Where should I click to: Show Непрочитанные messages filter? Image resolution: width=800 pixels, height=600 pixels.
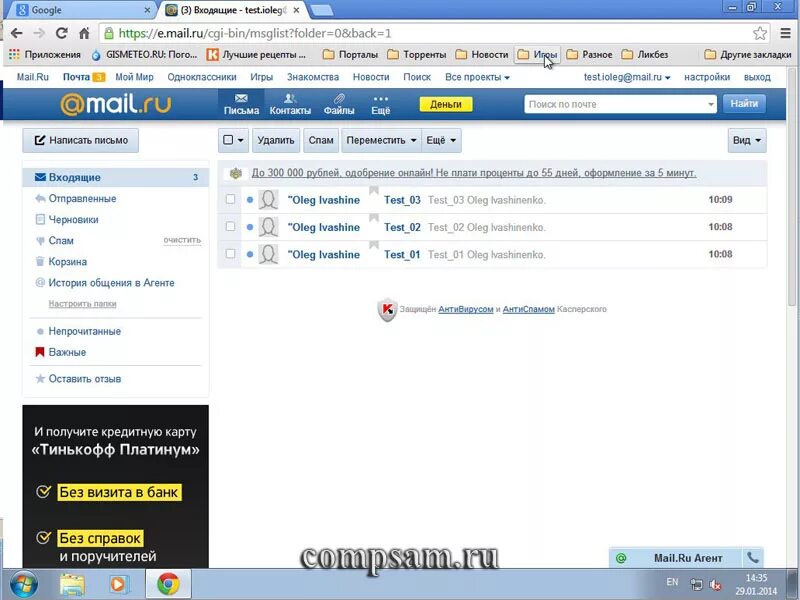click(84, 331)
